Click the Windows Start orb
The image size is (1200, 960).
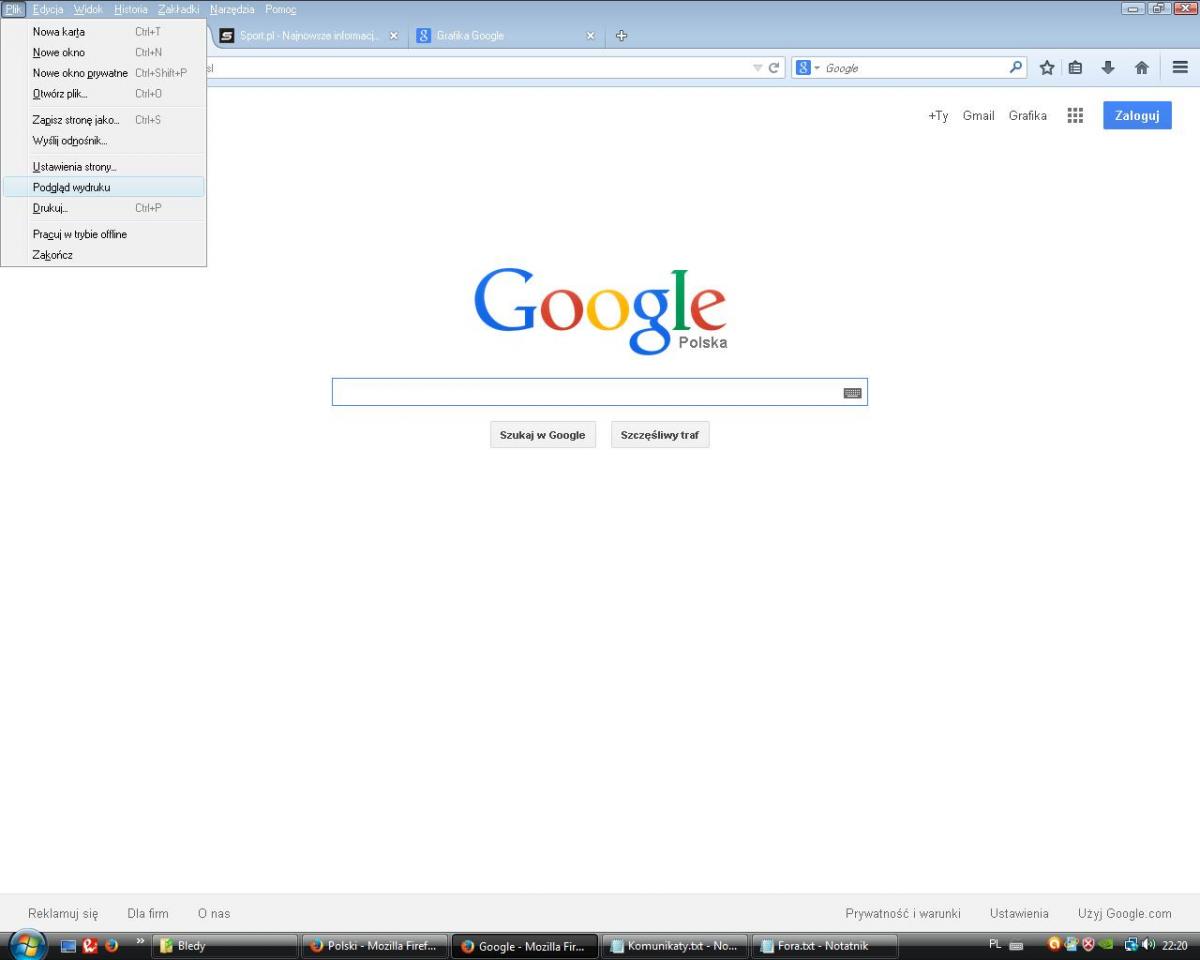[27, 945]
